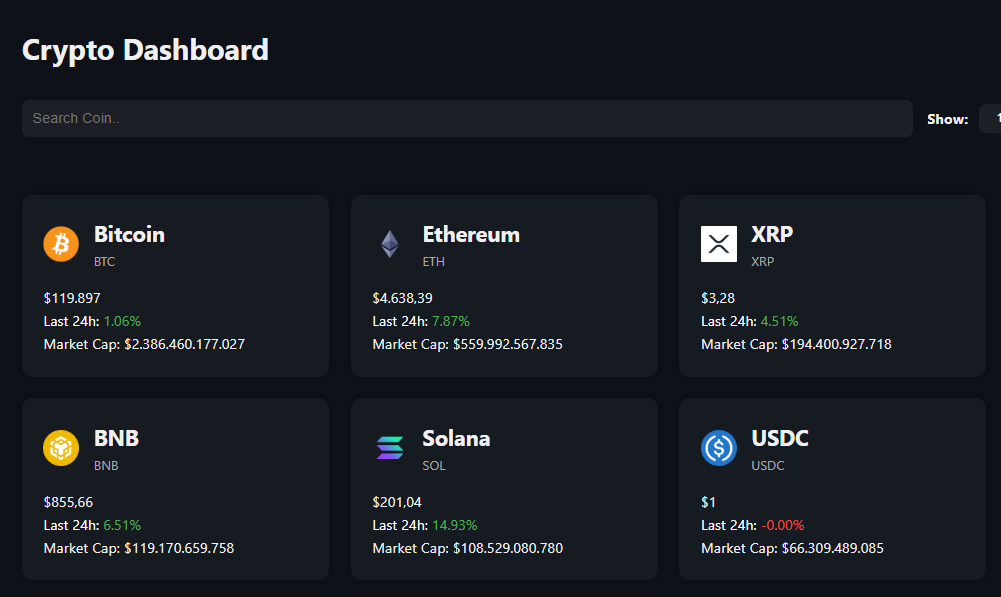The height and width of the screenshot is (597, 1001).
Task: Click Bitcoin's green 1.06% change value
Action: (x=122, y=321)
